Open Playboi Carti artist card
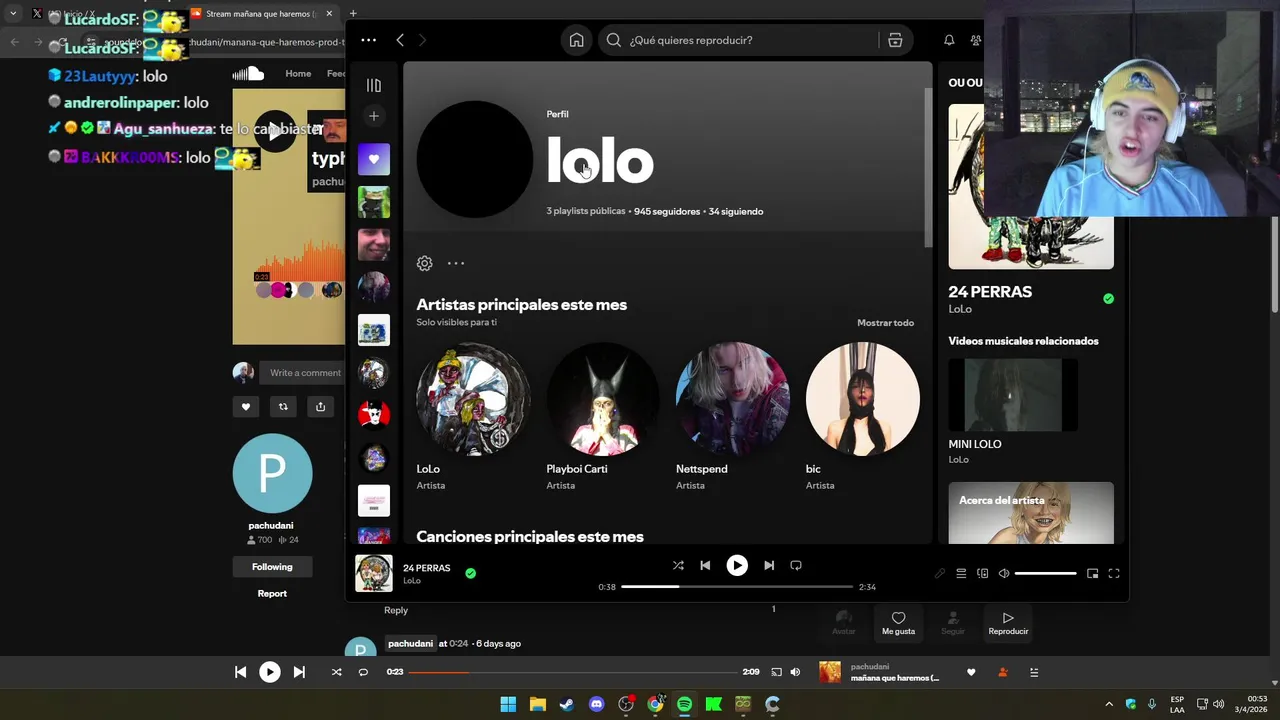The height and width of the screenshot is (720, 1280). (x=603, y=416)
